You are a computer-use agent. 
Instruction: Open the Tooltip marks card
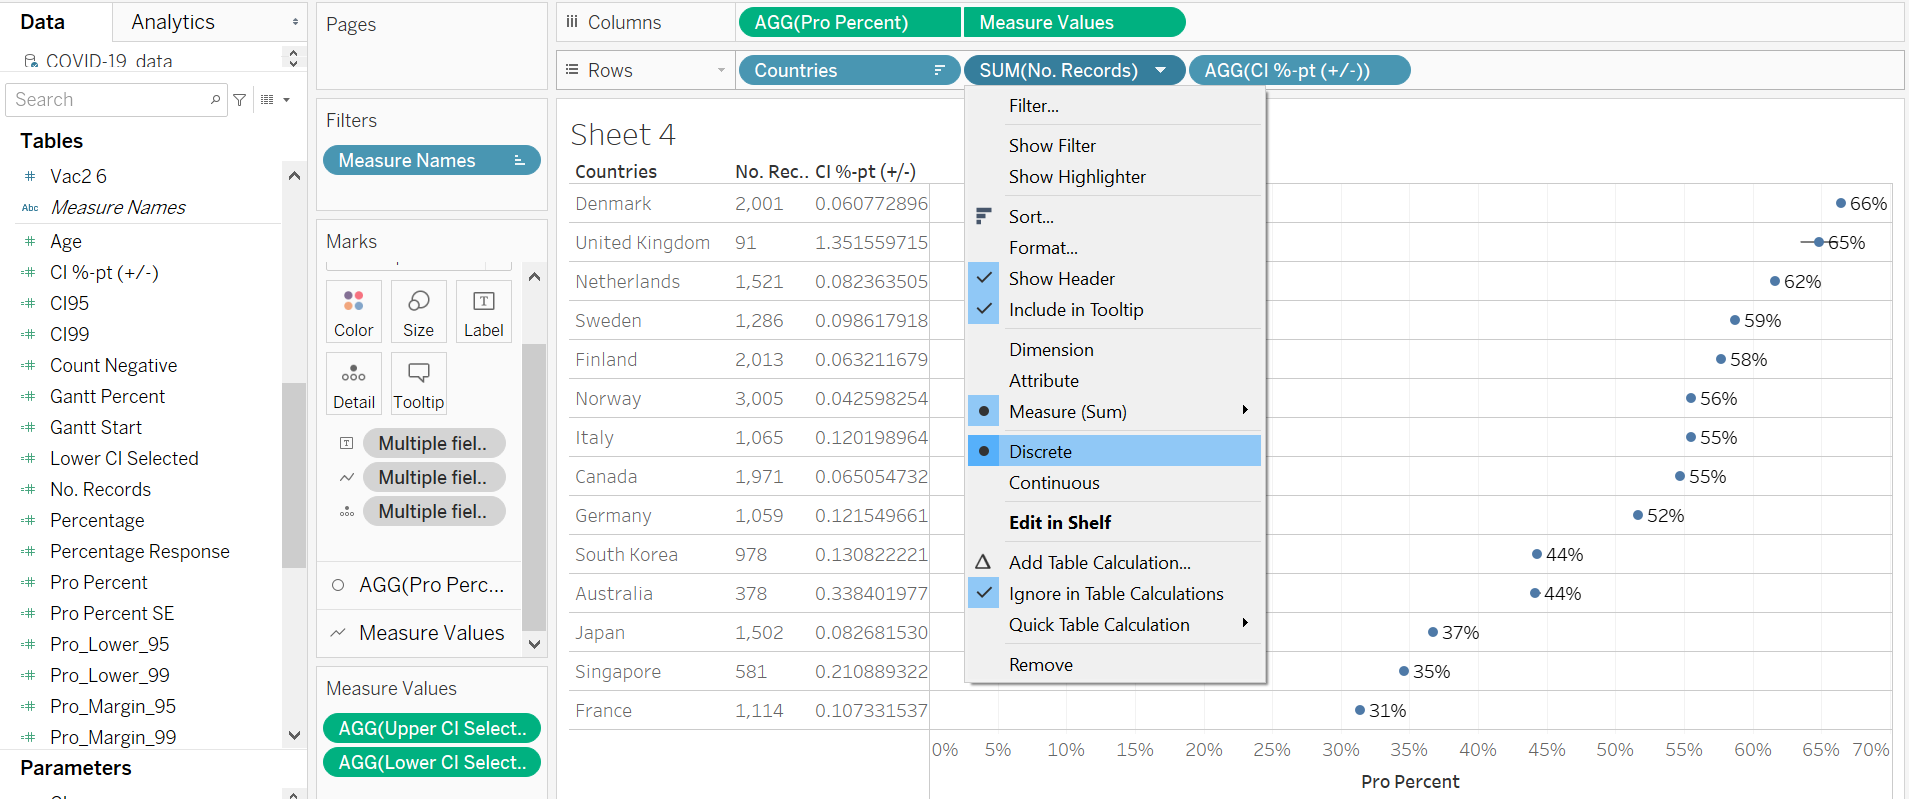[418, 384]
